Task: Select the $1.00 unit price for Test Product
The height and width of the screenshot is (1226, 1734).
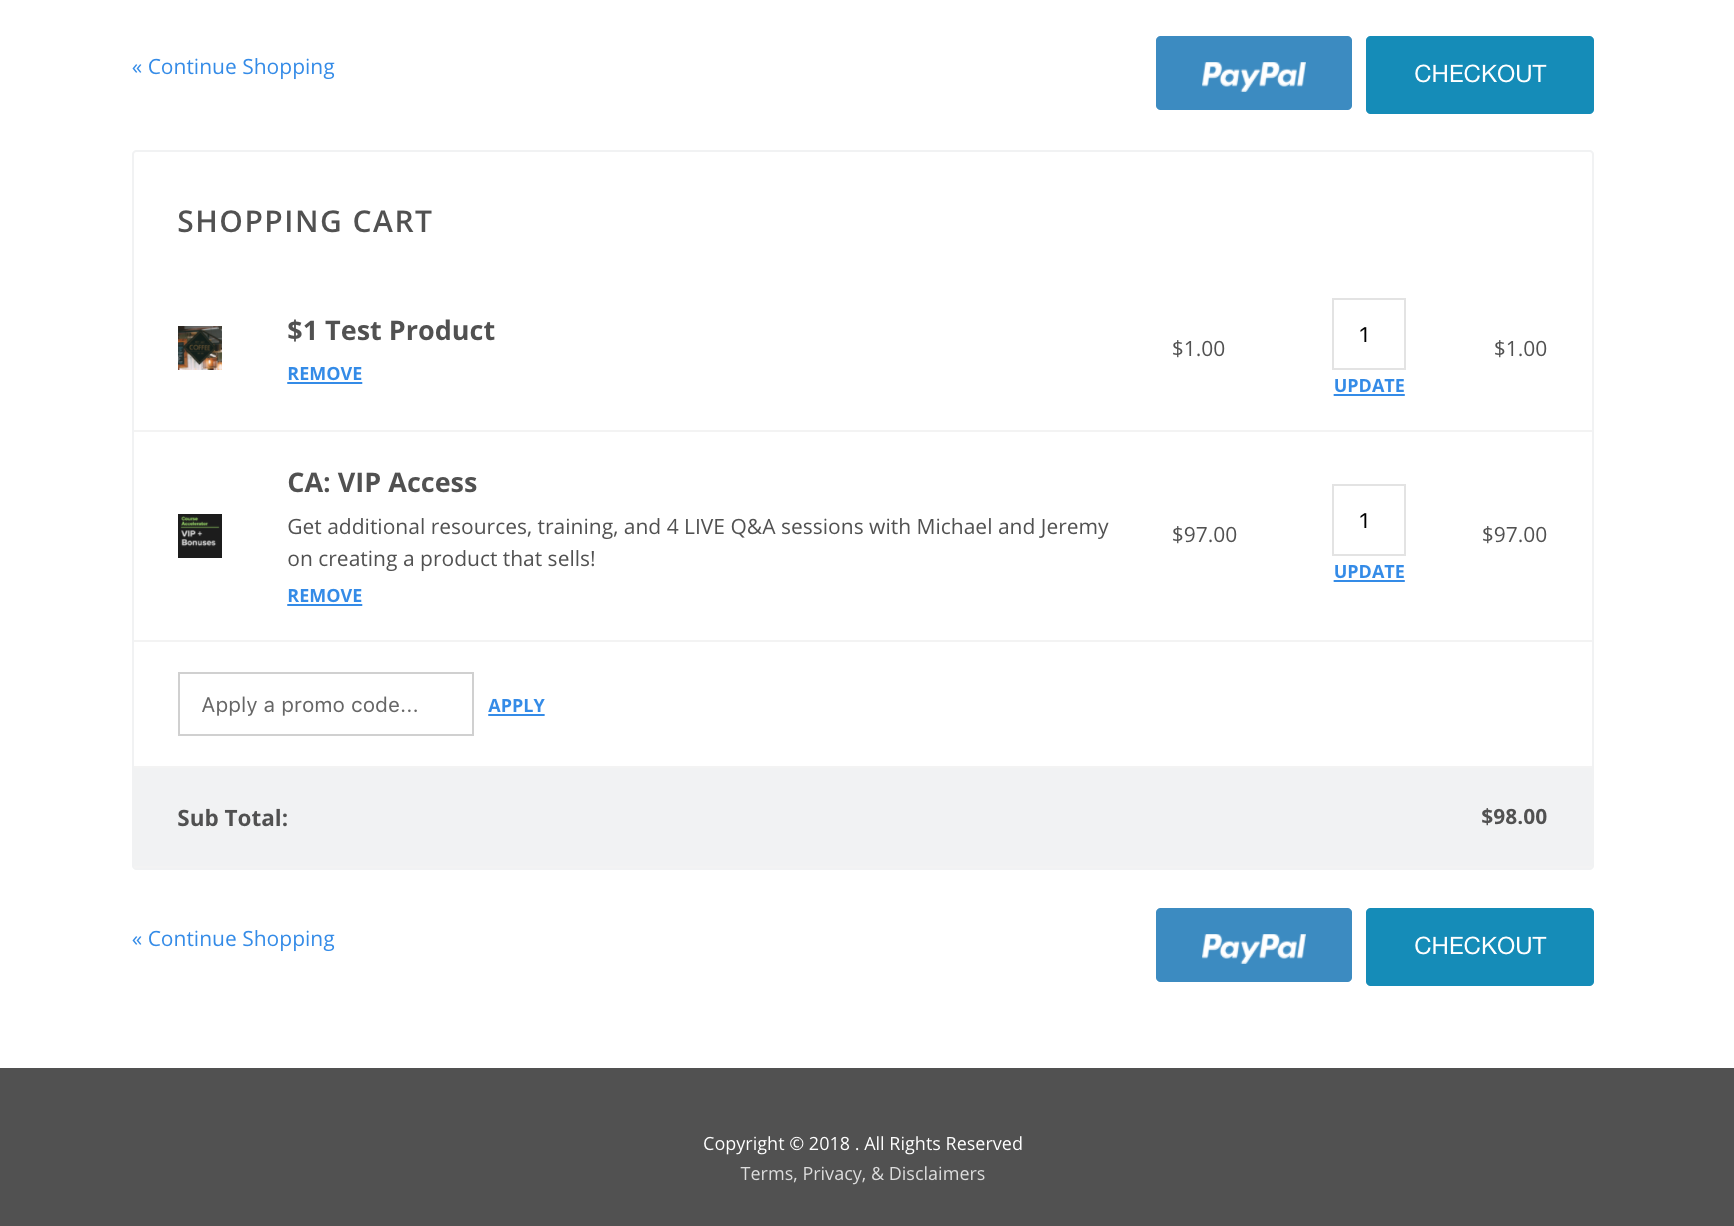Action: [1198, 349]
